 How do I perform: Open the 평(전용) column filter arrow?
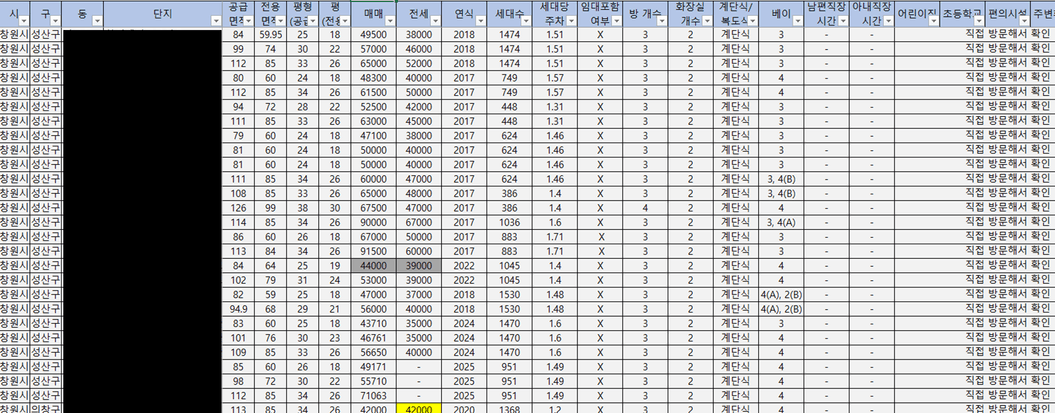(344, 22)
